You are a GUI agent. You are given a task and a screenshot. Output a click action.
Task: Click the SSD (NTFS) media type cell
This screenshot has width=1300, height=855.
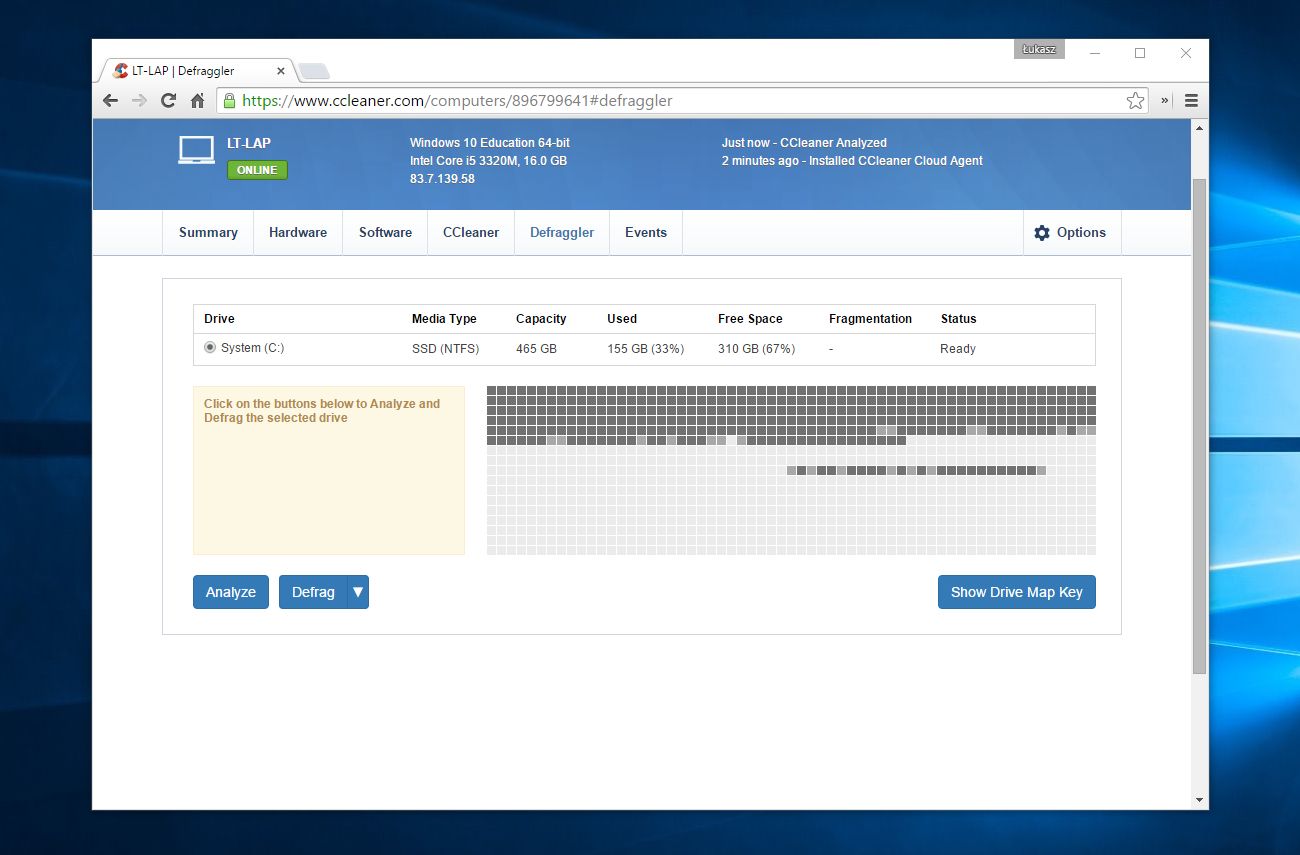pos(445,349)
